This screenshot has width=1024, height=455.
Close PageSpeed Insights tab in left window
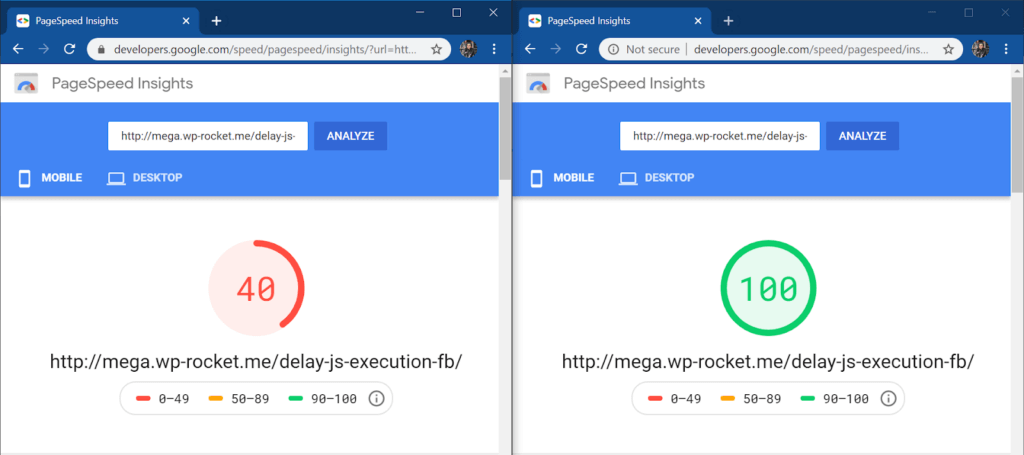186,21
